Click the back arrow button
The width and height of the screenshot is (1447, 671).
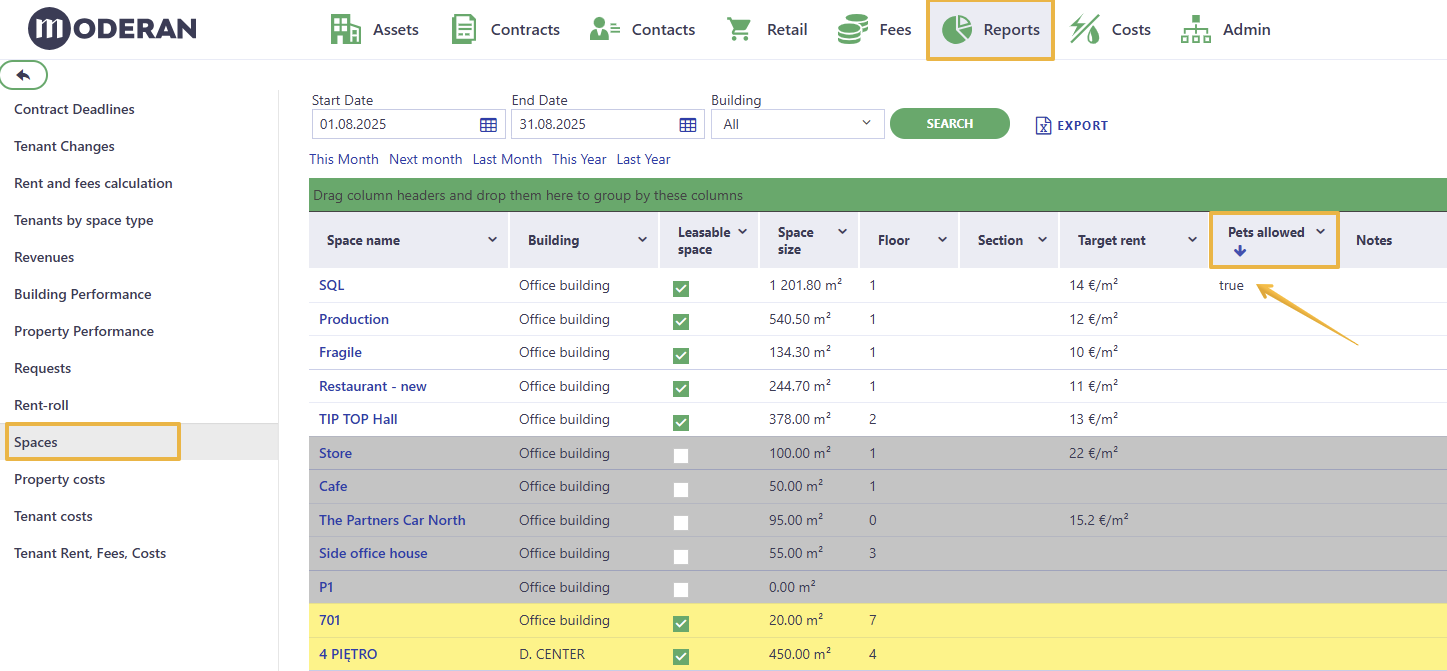pyautogui.click(x=24, y=75)
